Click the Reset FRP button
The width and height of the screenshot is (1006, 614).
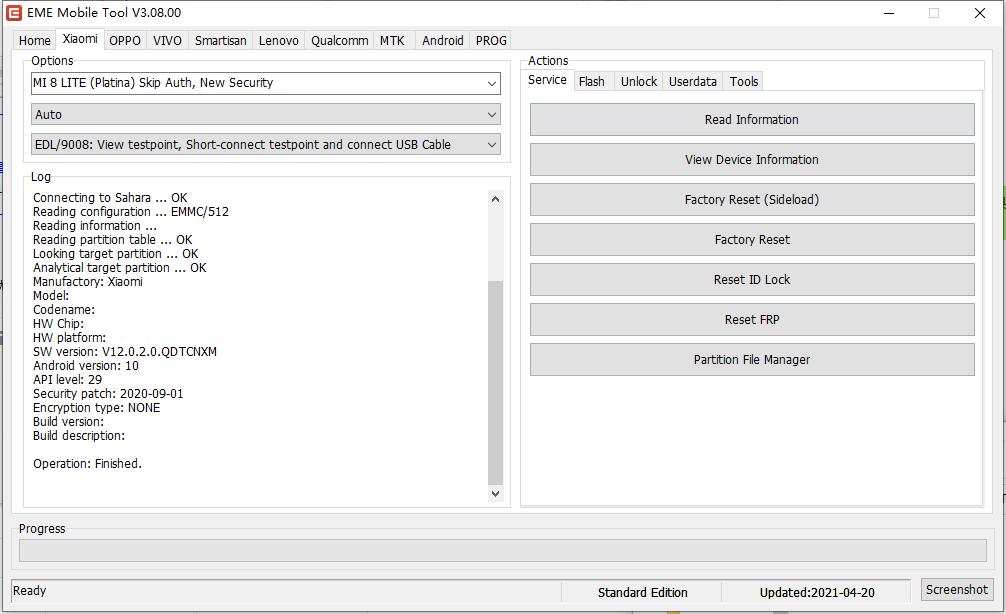(x=752, y=320)
